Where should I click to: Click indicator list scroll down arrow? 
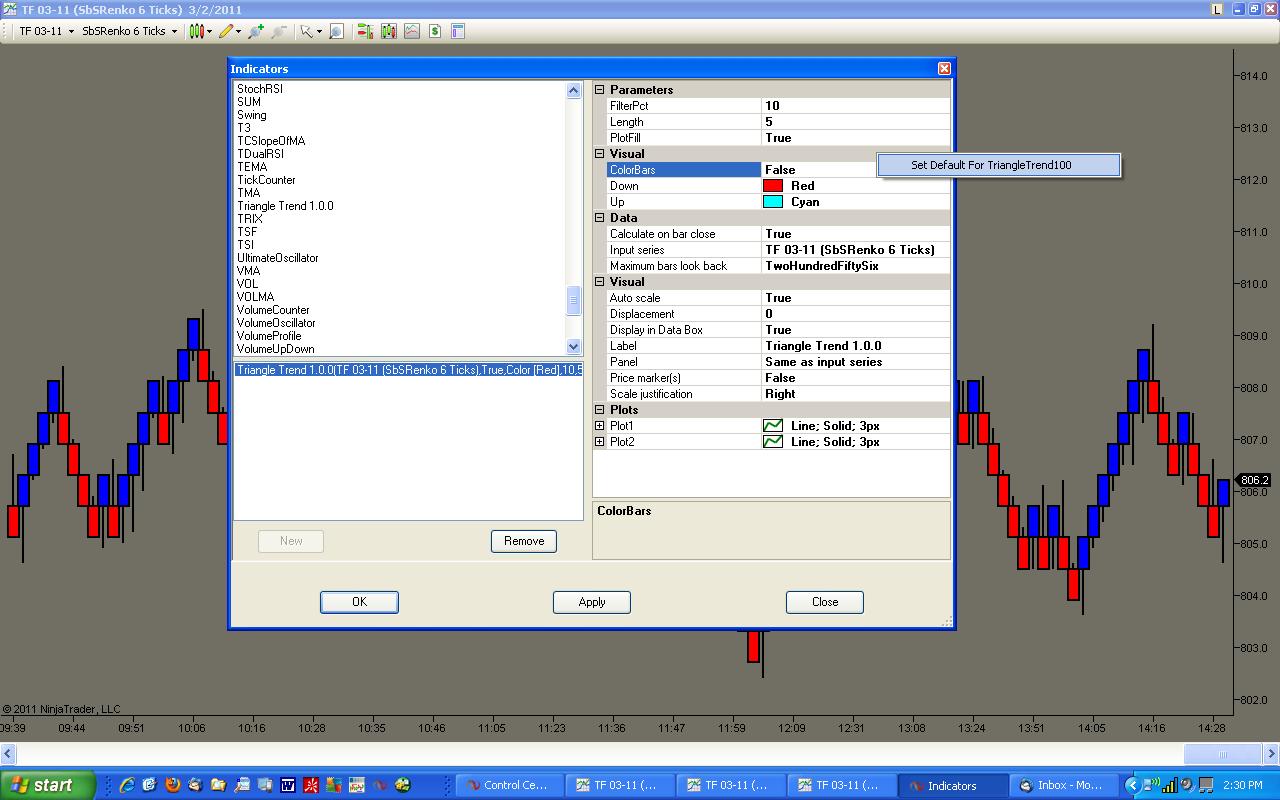coord(574,346)
